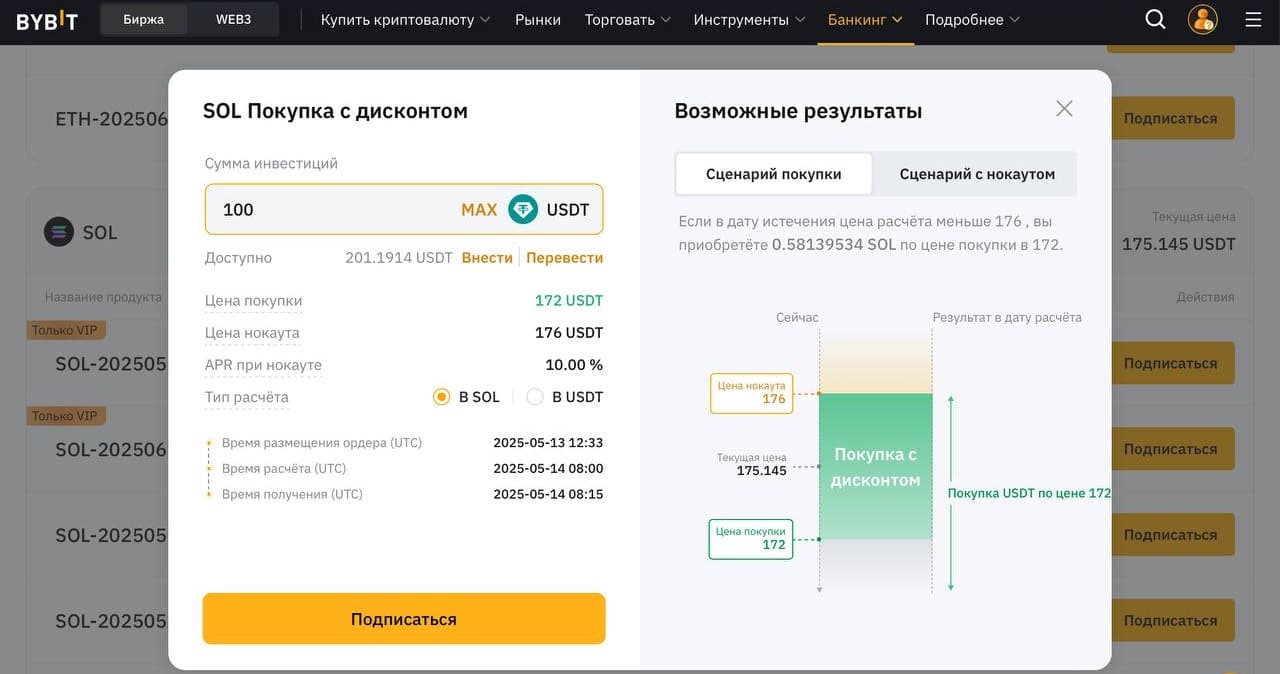Click Внести deposit link
The image size is (1280, 674).
click(x=487, y=257)
